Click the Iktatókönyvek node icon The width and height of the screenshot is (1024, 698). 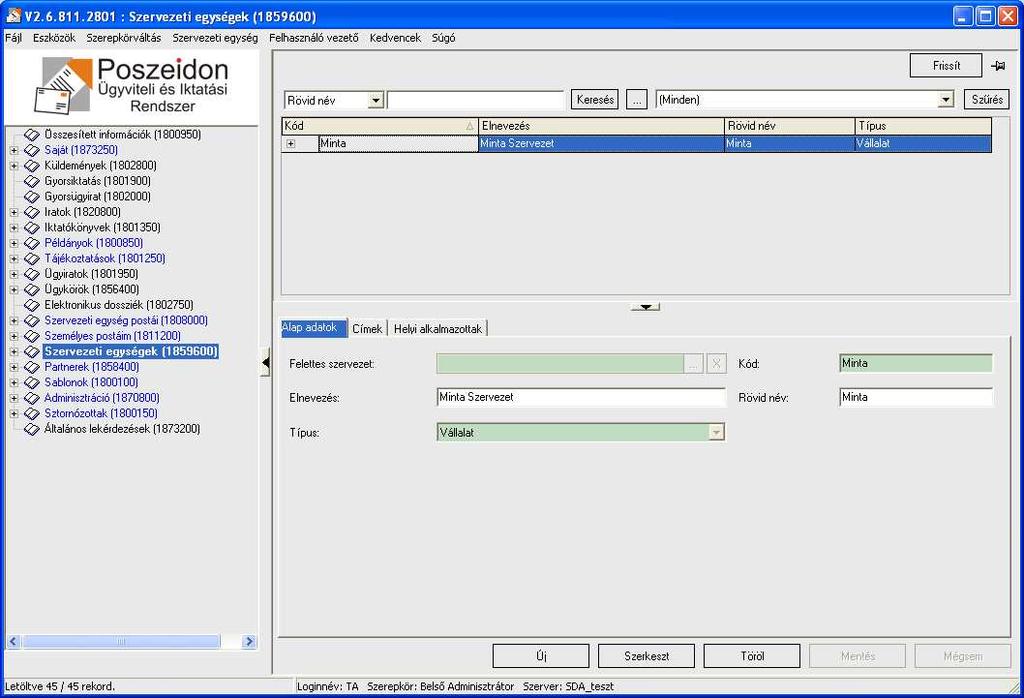(x=31, y=228)
